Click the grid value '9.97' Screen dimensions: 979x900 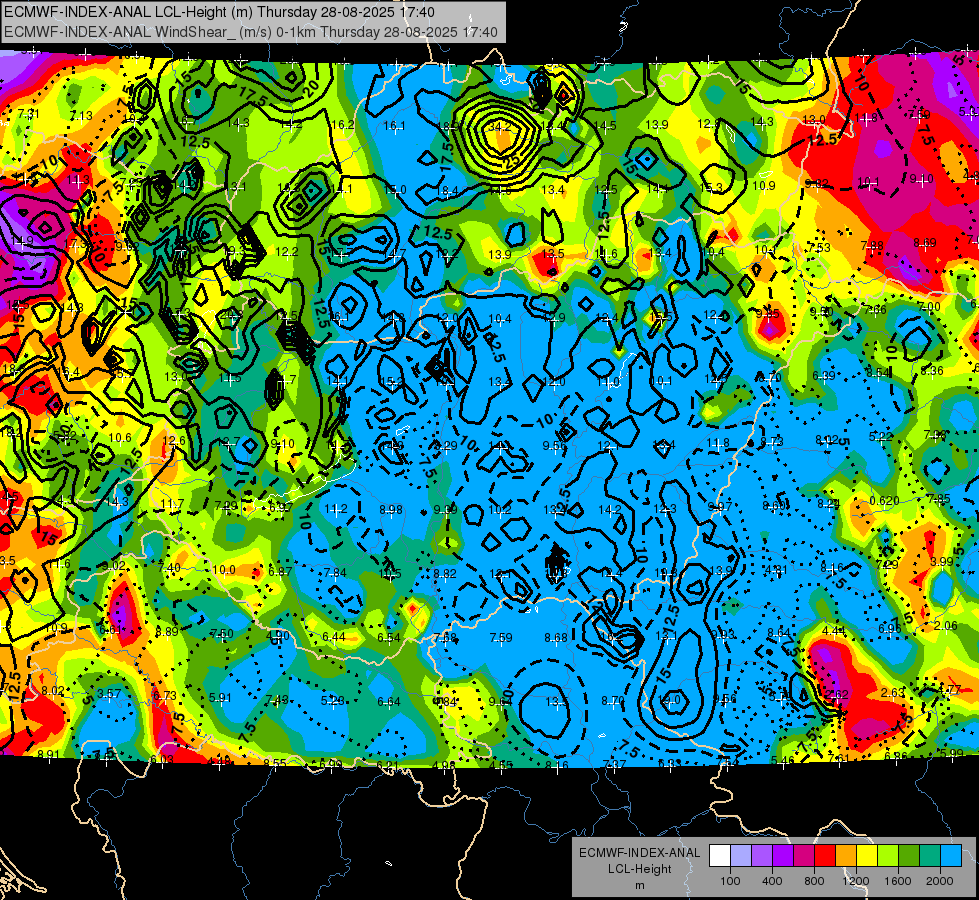pyautogui.click(x=720, y=507)
